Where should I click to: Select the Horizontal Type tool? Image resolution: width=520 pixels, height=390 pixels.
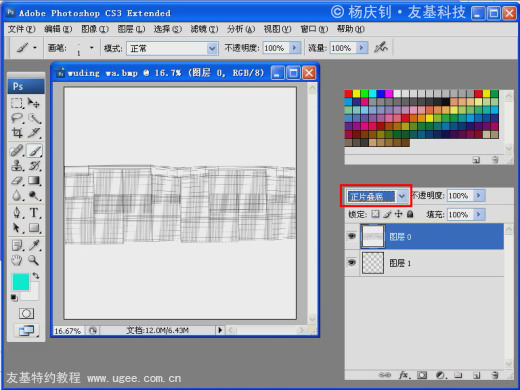[x=34, y=212]
